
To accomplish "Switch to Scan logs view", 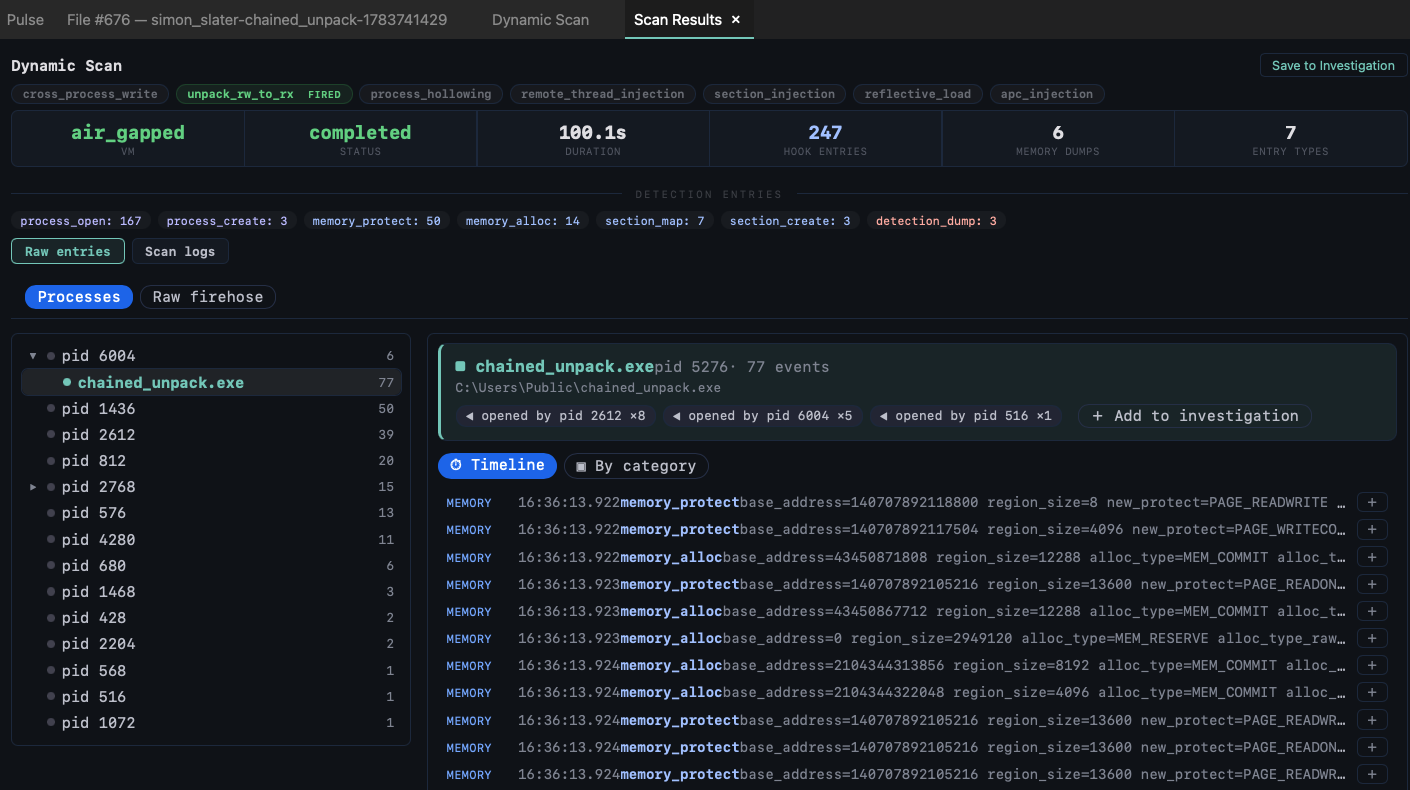I will click(x=180, y=251).
